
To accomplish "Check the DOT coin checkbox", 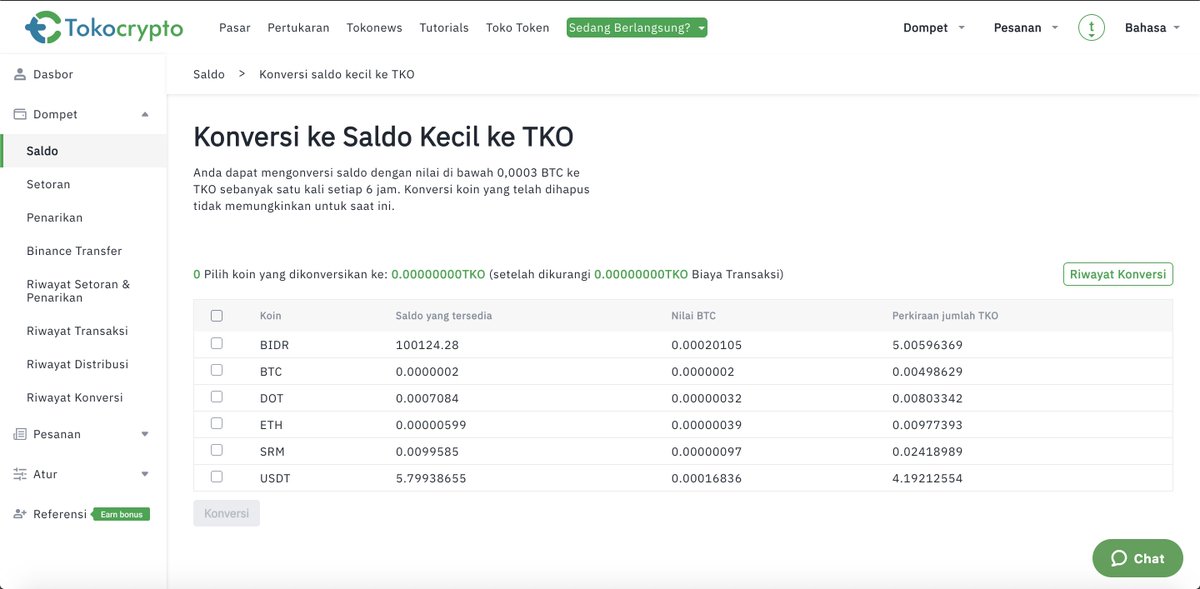I will 217,397.
